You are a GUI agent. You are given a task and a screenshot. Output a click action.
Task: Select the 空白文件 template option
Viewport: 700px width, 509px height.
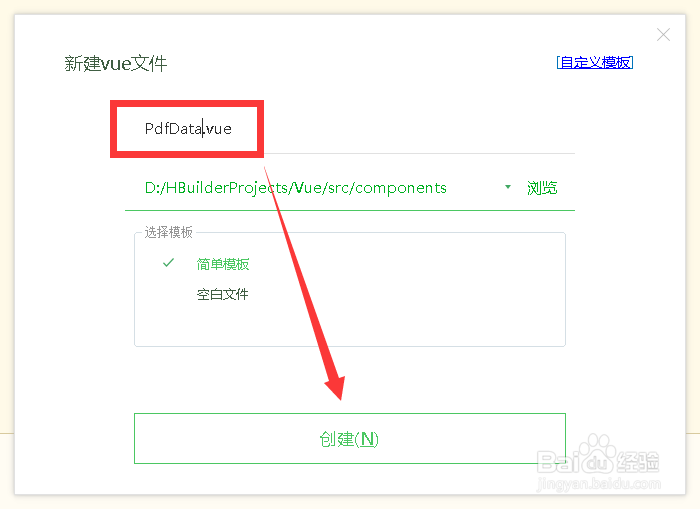click(222, 294)
